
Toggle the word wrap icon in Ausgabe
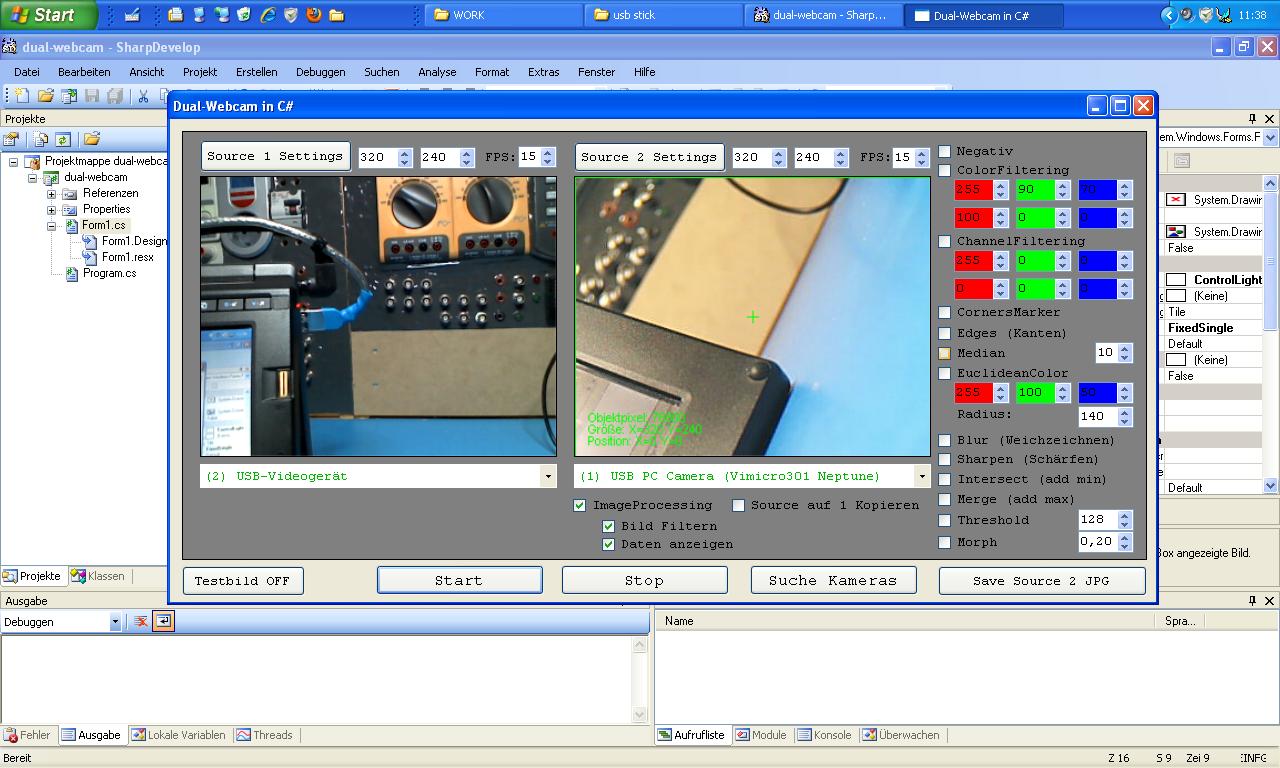point(163,621)
